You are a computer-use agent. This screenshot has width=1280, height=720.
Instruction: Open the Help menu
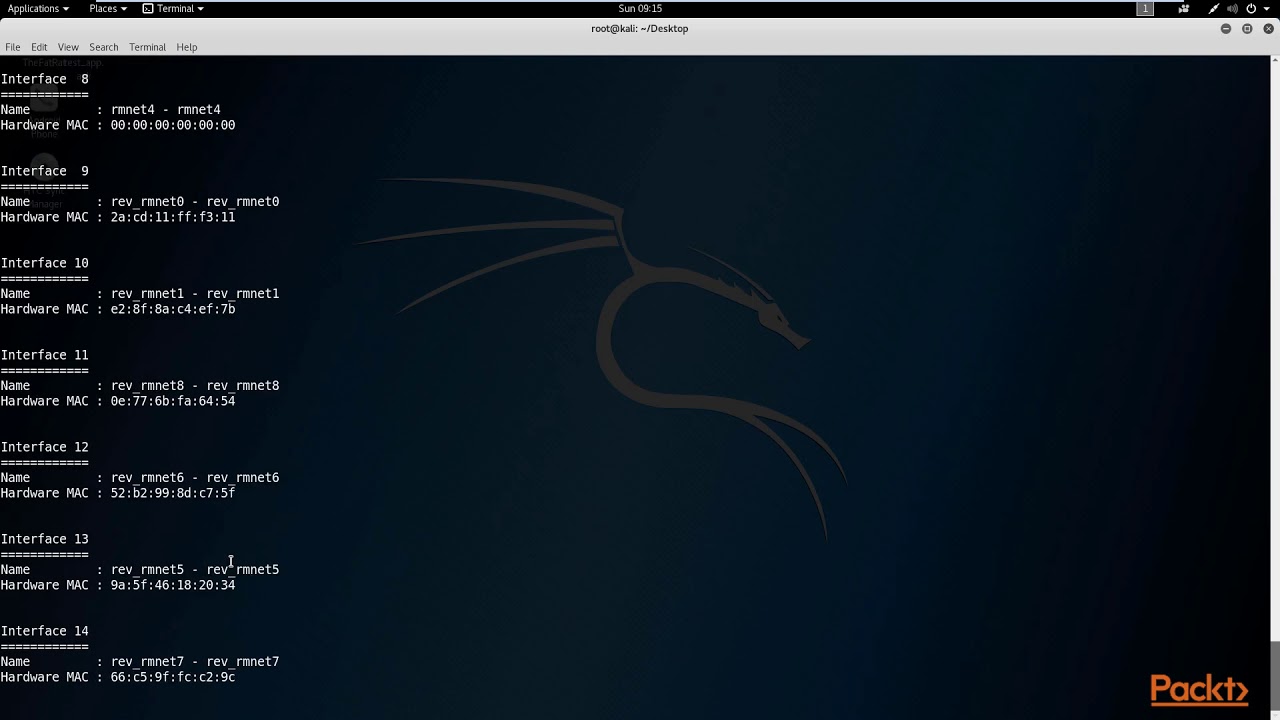(187, 47)
